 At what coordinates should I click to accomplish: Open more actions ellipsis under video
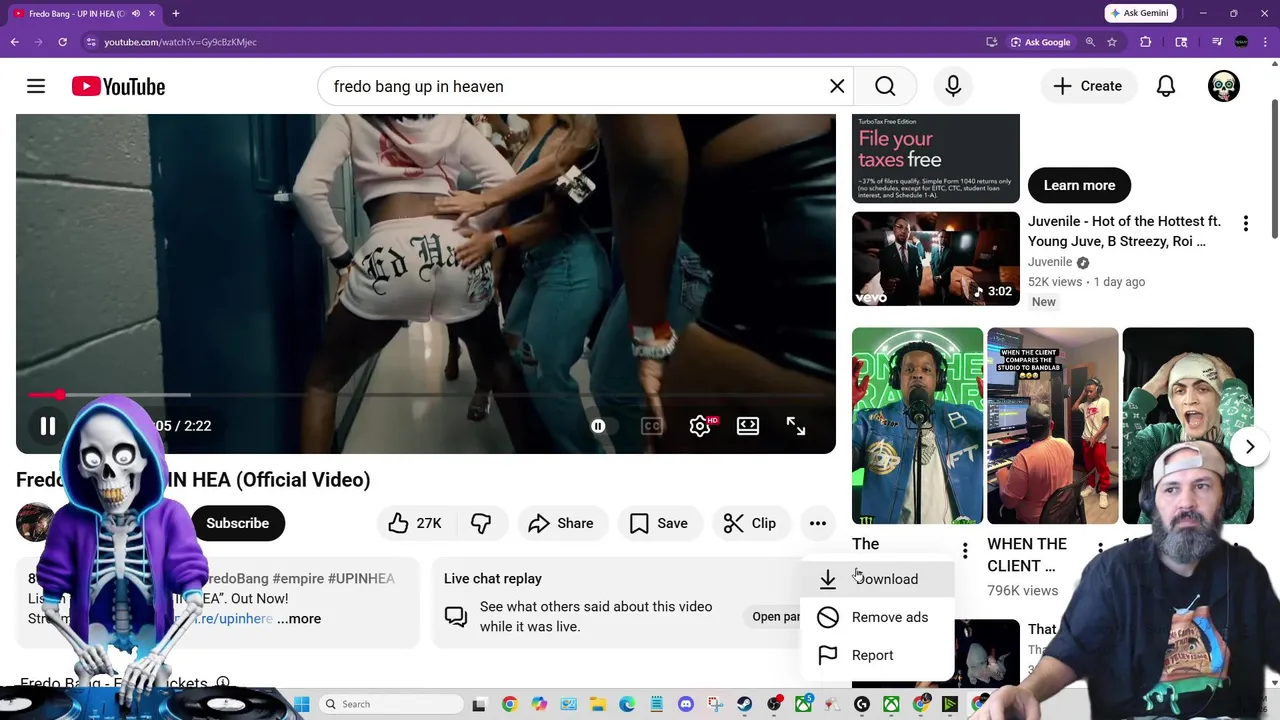[x=818, y=523]
